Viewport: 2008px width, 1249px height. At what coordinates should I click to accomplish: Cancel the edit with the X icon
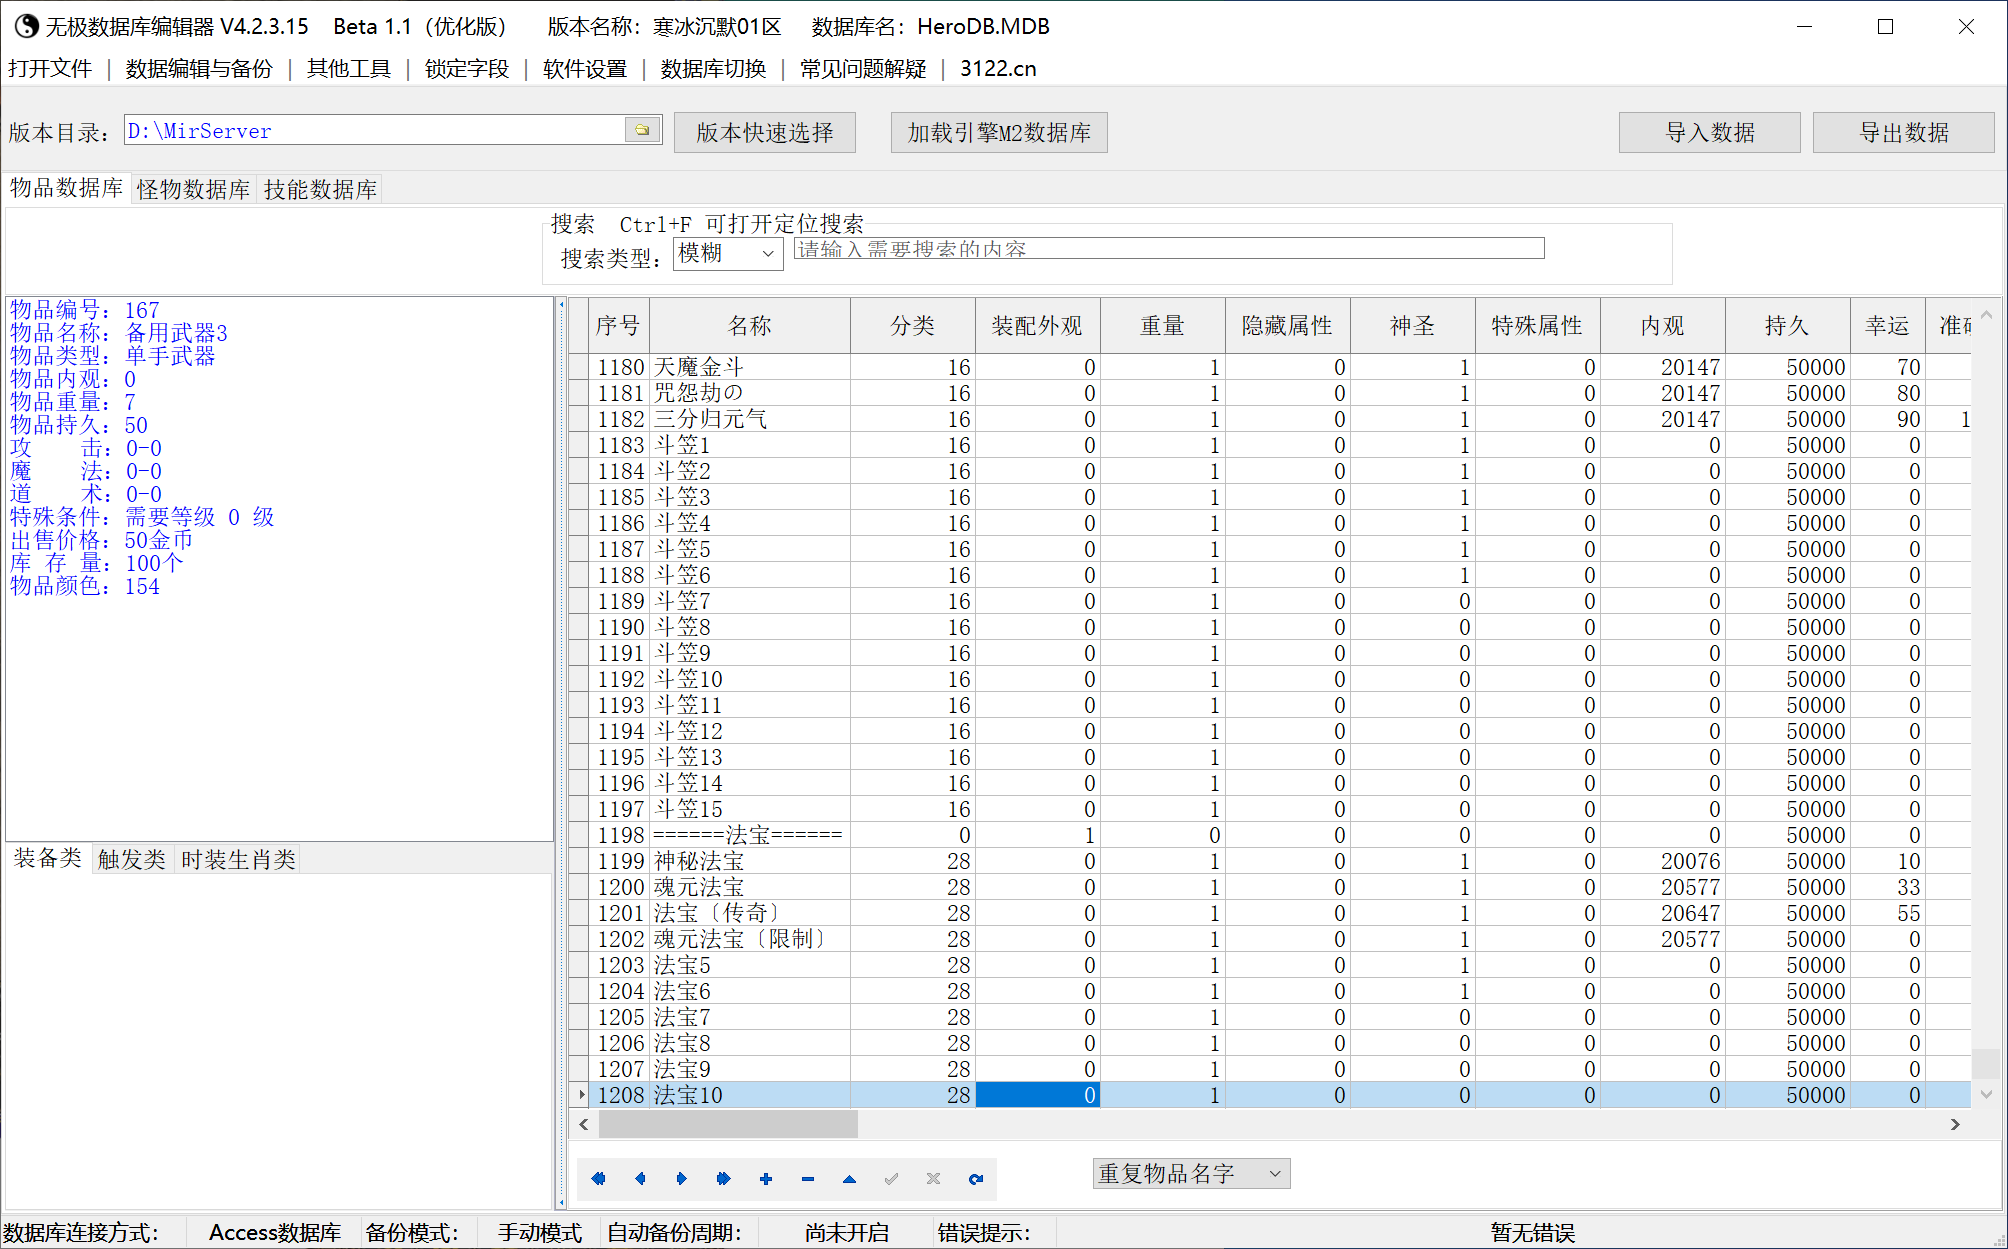tap(933, 1179)
